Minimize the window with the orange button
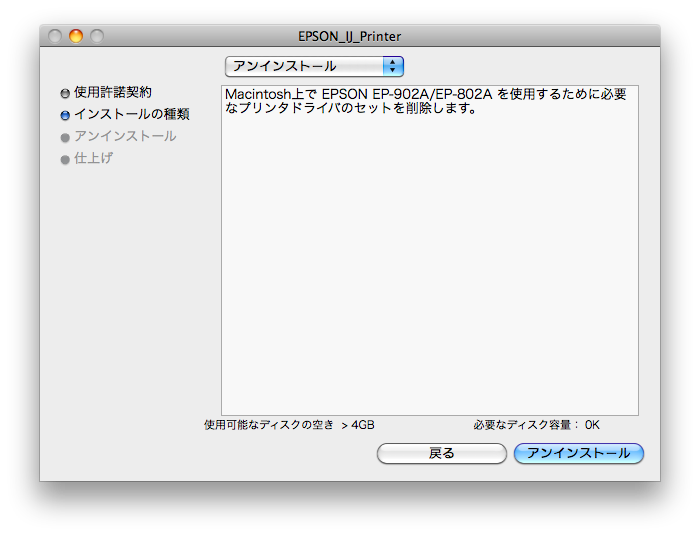The height and width of the screenshot is (536, 700). click(76, 36)
